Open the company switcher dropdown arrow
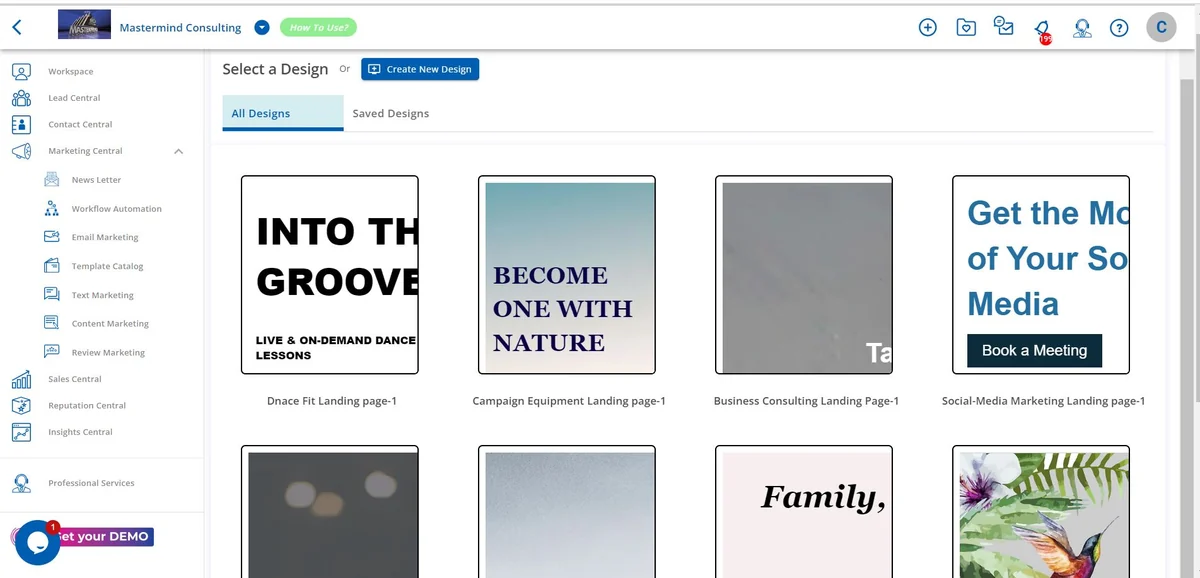This screenshot has height=578, width=1200. [x=262, y=27]
